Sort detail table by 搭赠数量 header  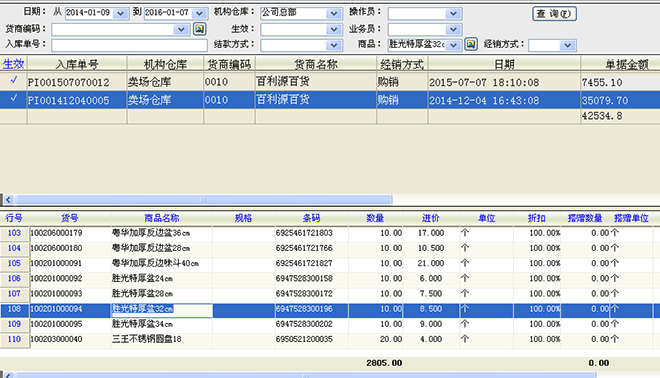tap(585, 218)
